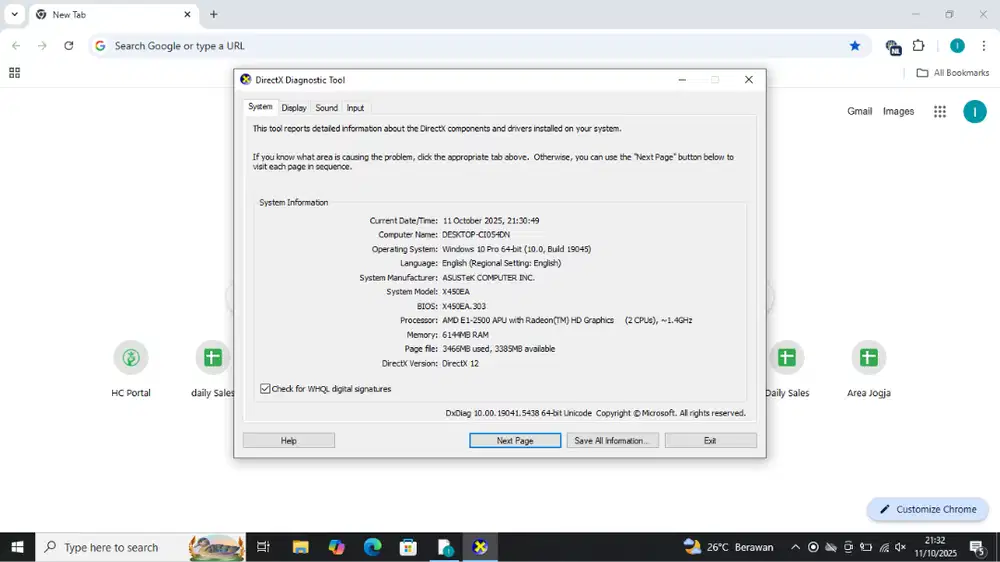Show hidden system tray icons
1000x562 pixels.
click(795, 547)
